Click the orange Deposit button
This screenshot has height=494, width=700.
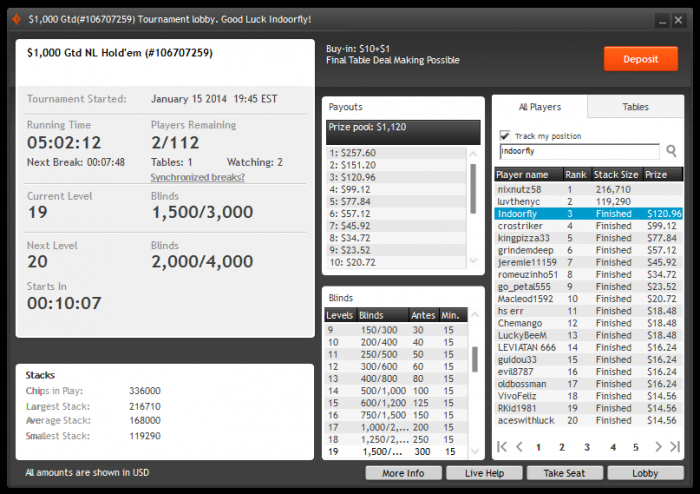(x=641, y=59)
